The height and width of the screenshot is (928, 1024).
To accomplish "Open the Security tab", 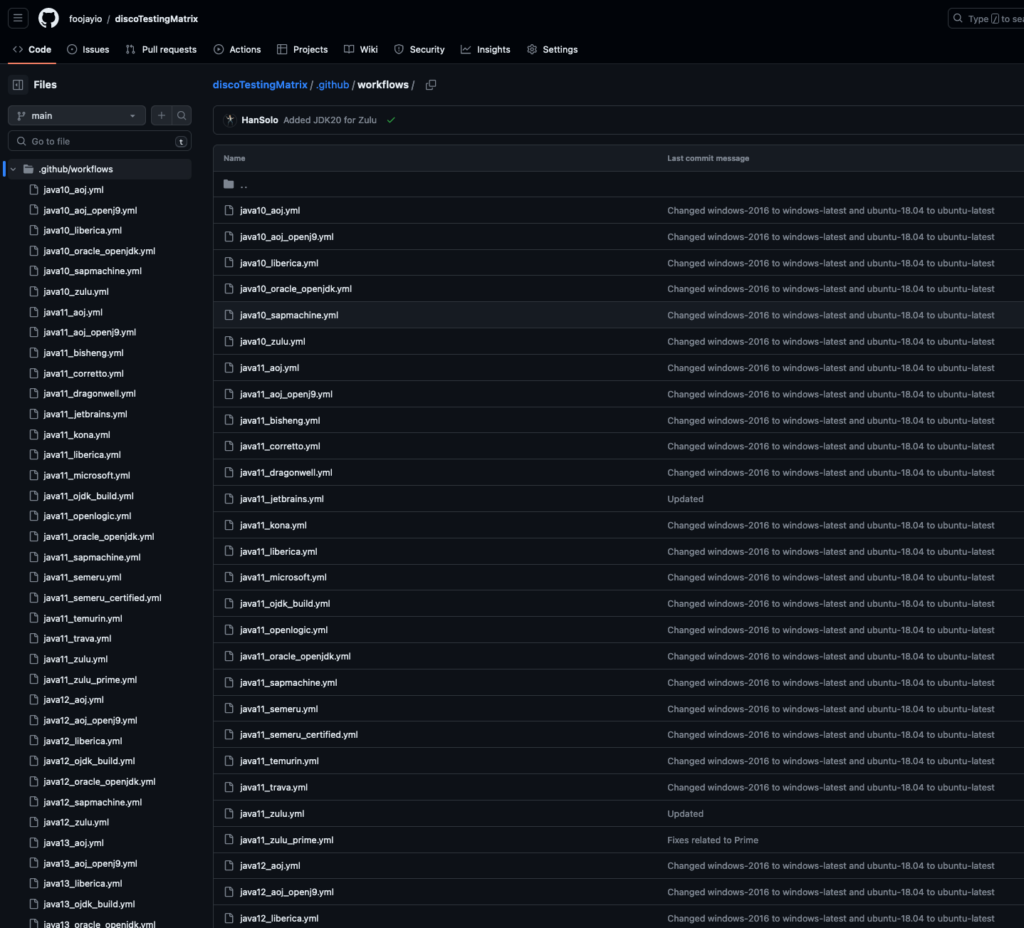I will coord(419,50).
